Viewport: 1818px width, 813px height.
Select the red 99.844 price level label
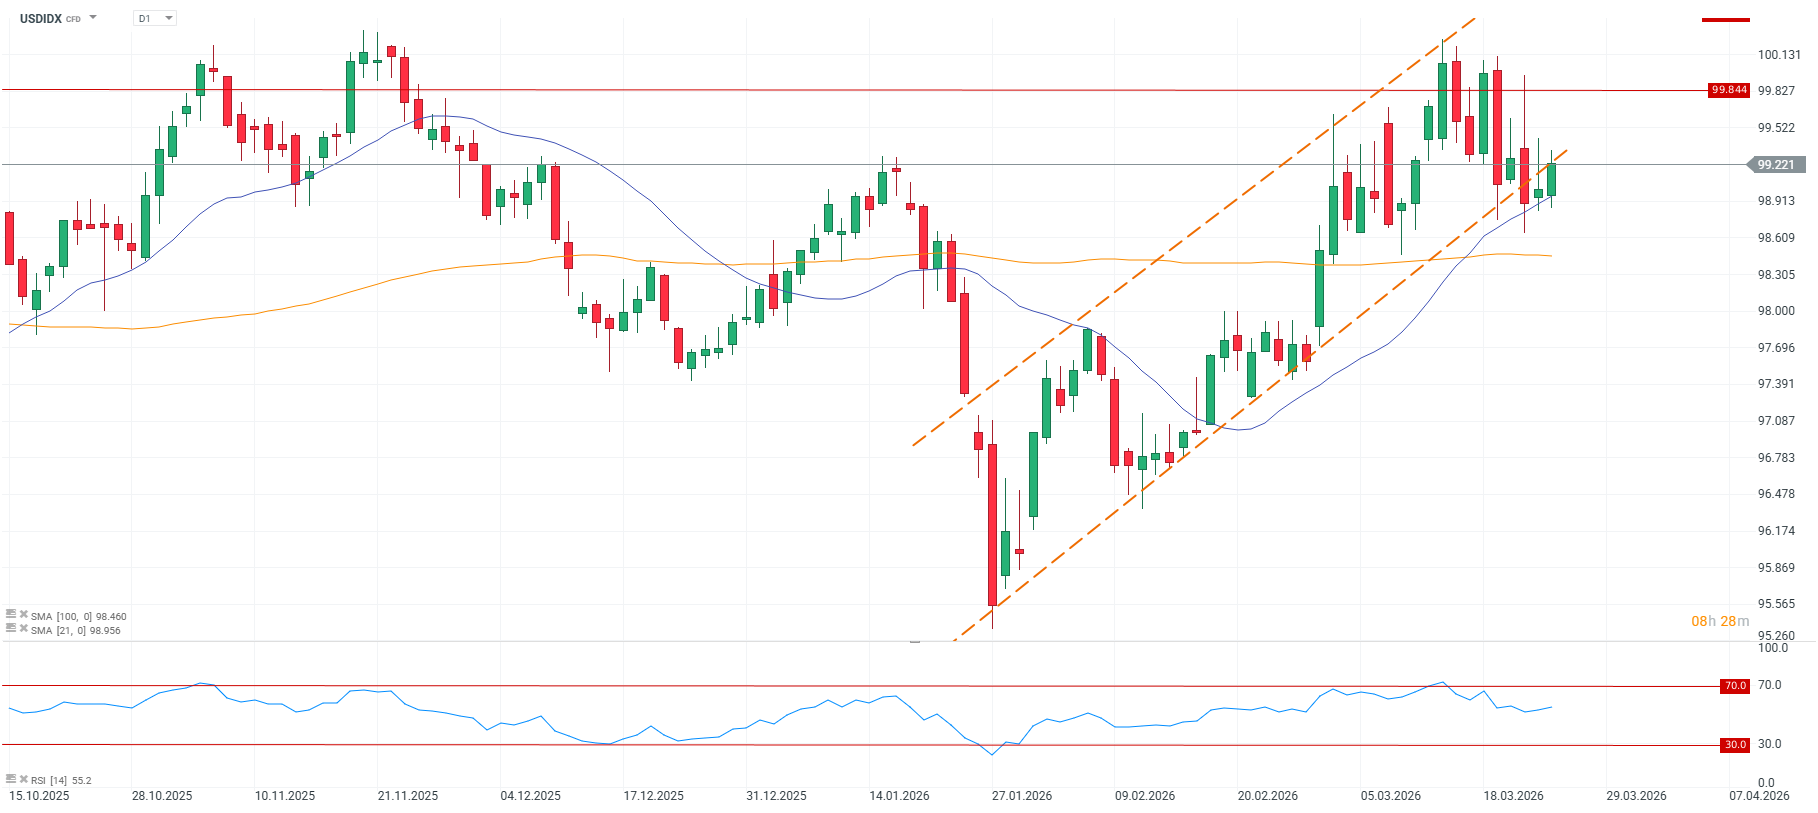coord(1729,90)
